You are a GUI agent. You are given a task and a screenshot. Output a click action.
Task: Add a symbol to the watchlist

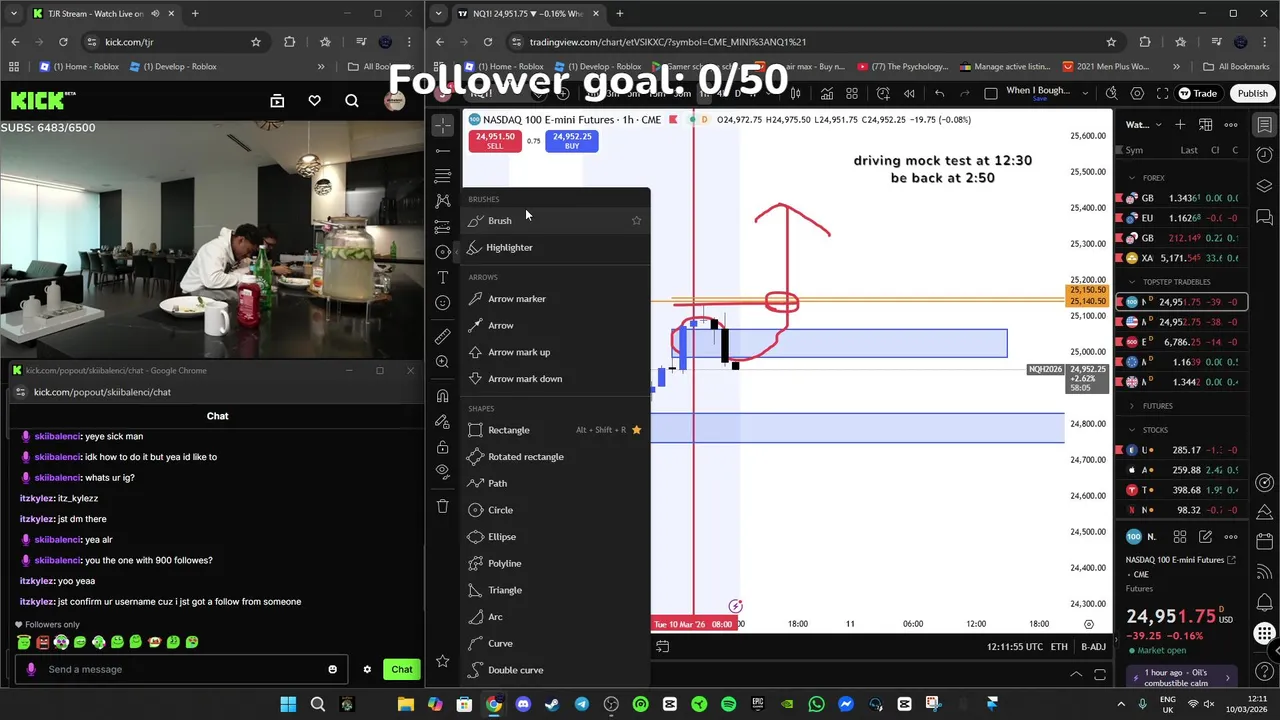[x=1180, y=125]
